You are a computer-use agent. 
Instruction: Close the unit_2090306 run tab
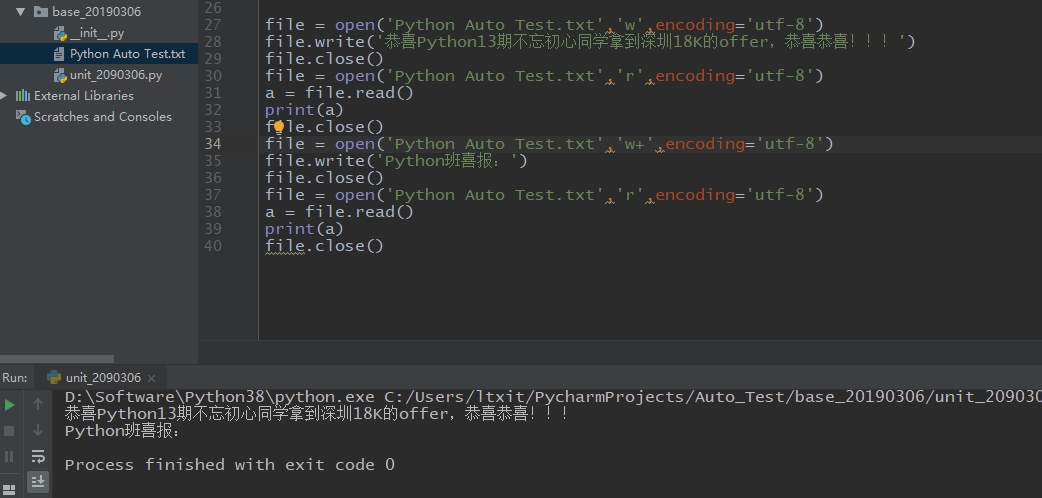(x=152, y=378)
